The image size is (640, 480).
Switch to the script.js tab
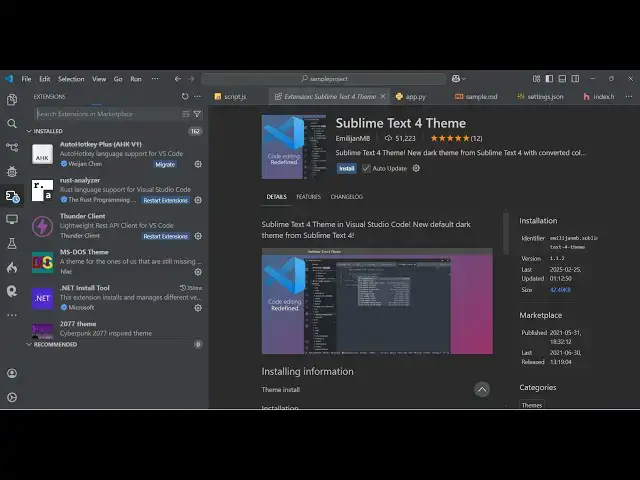click(x=235, y=97)
